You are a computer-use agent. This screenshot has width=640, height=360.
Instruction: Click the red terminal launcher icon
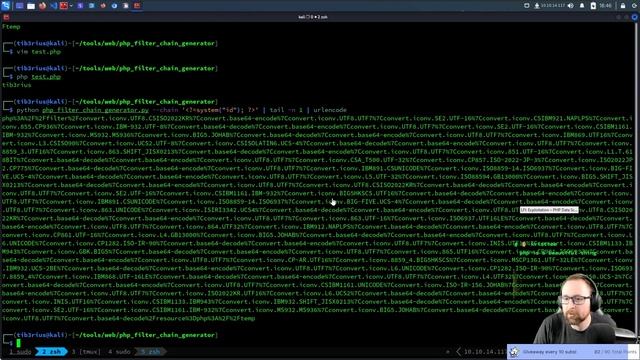[64, 6]
